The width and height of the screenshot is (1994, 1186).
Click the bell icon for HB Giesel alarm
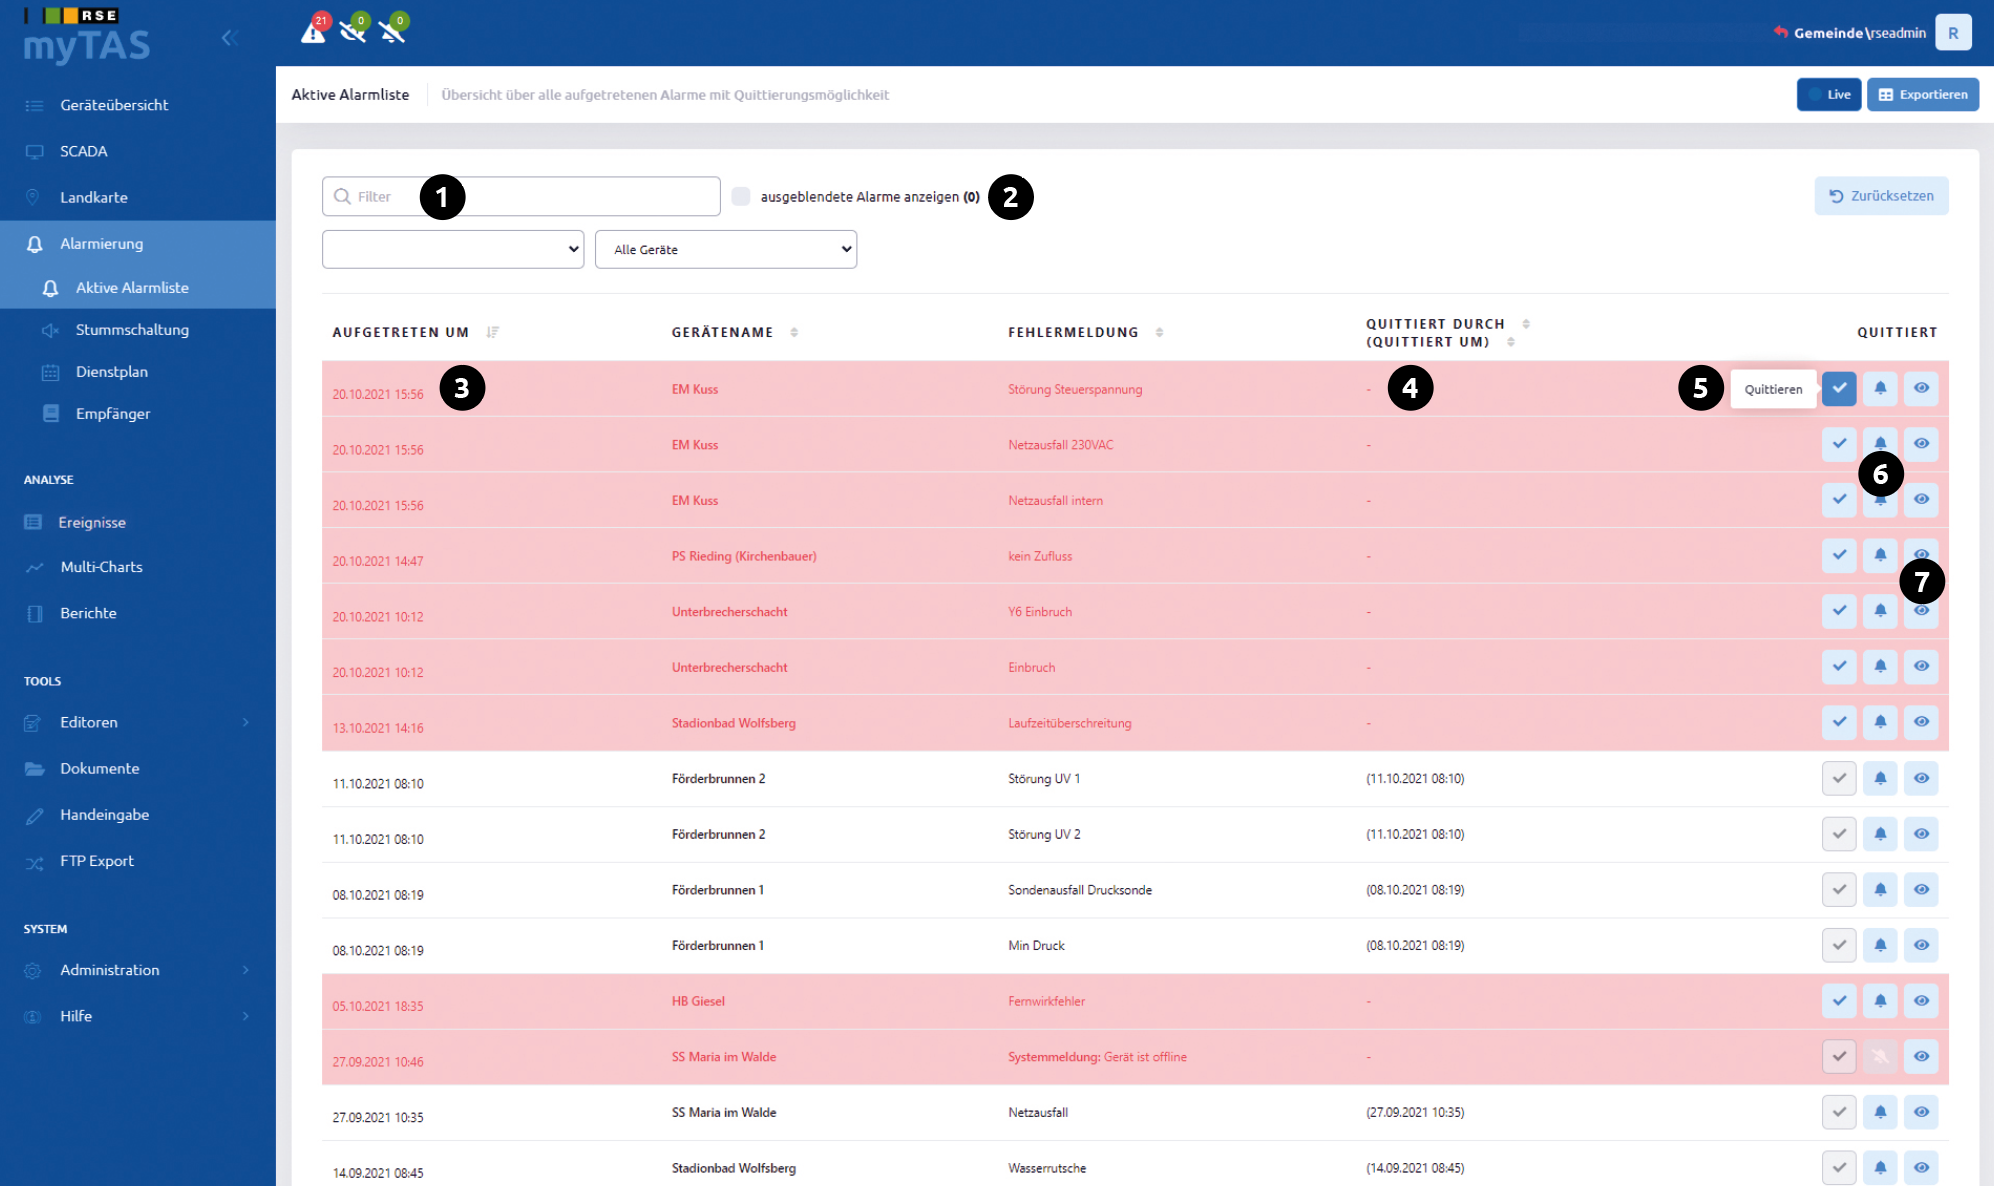pyautogui.click(x=1880, y=1000)
